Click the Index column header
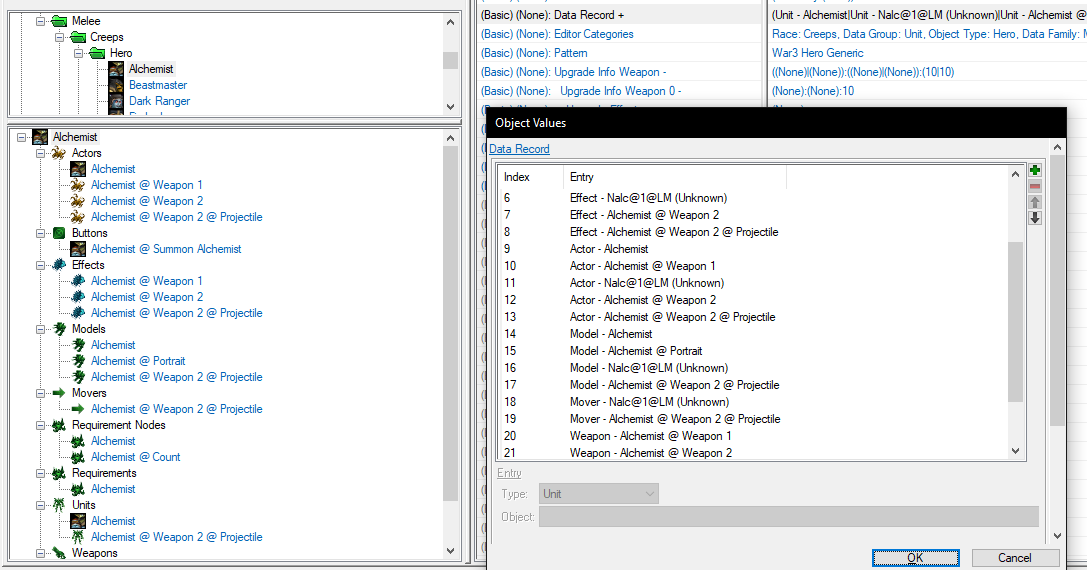The image size is (1087, 570). click(x=531, y=177)
